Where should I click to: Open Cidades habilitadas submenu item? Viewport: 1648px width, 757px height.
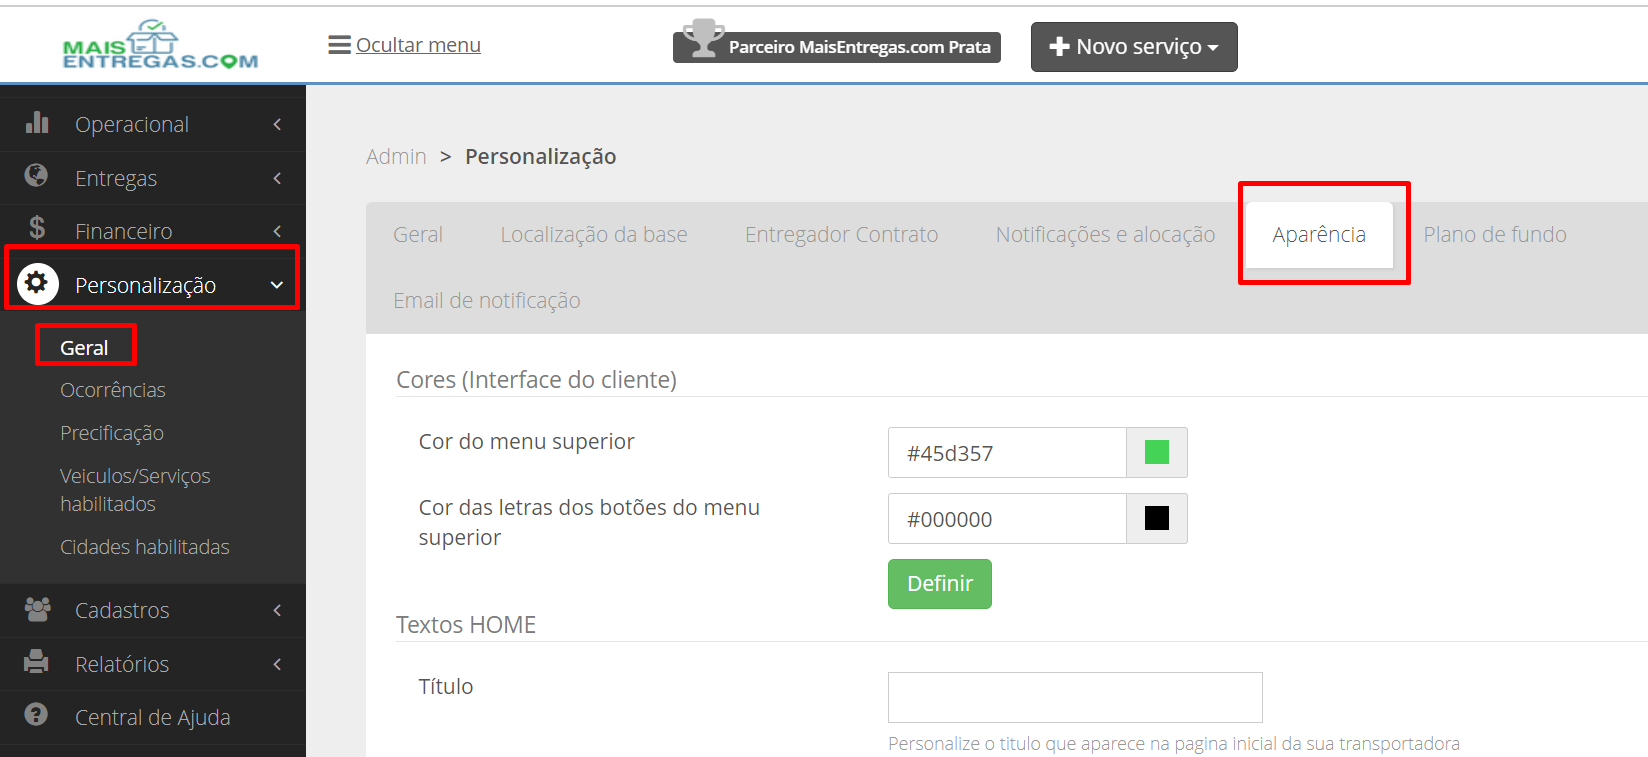(145, 547)
